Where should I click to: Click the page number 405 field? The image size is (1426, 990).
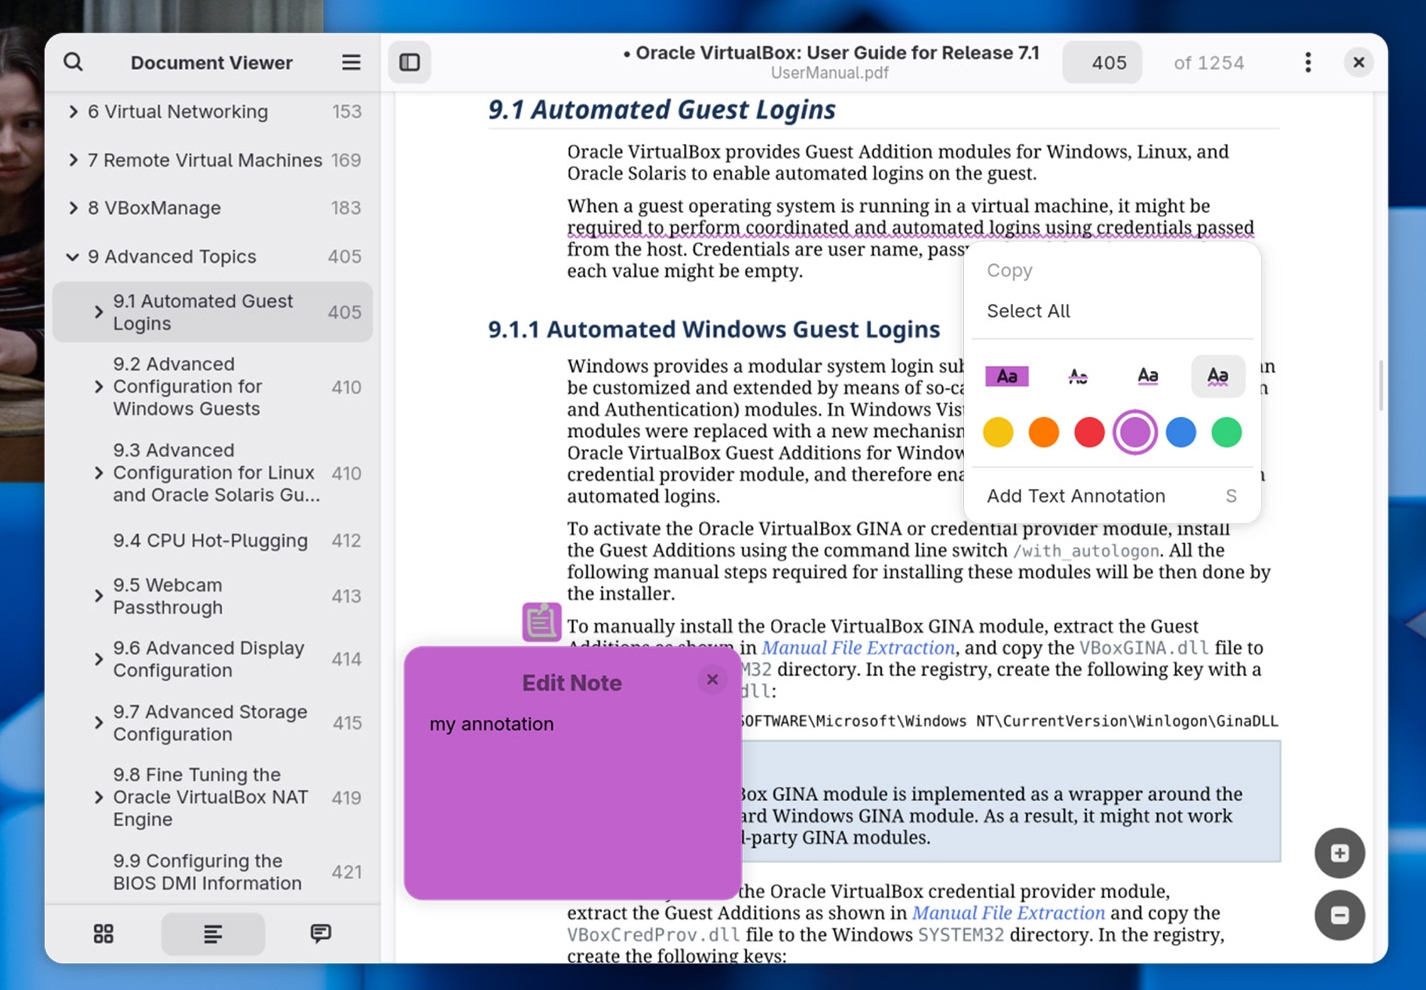pos(1102,62)
